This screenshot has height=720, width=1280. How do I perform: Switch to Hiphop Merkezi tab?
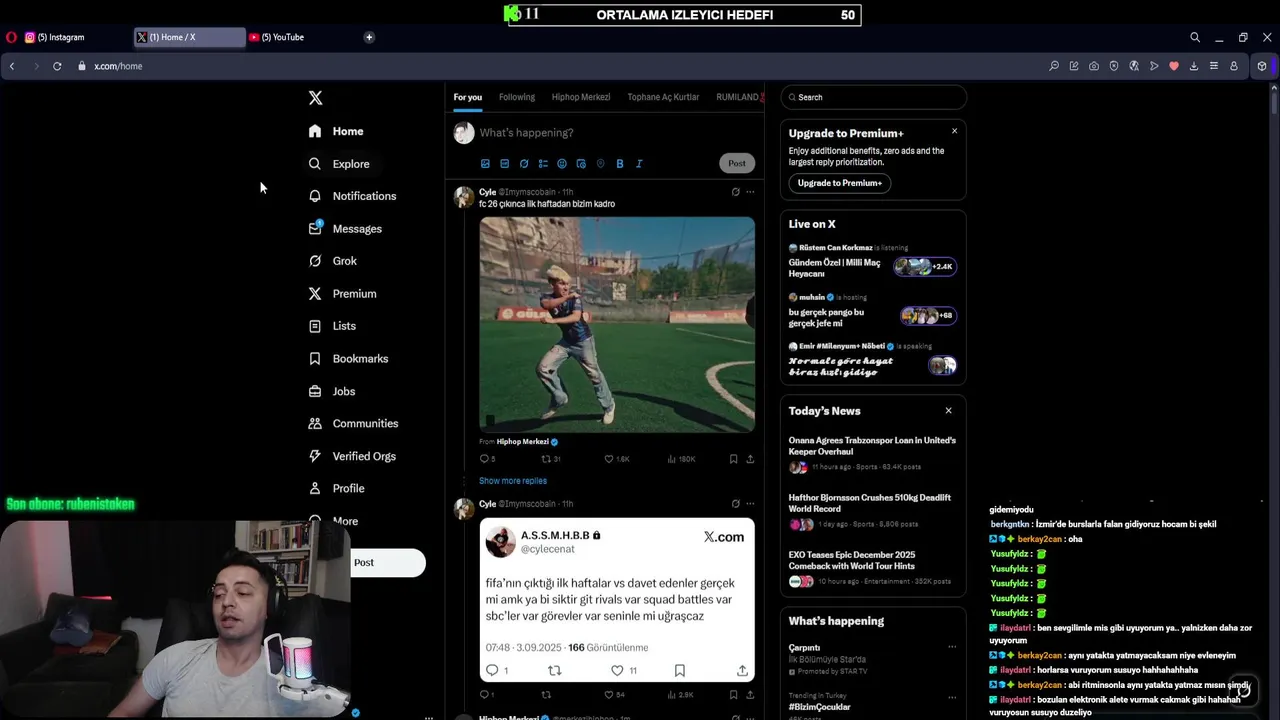(581, 97)
